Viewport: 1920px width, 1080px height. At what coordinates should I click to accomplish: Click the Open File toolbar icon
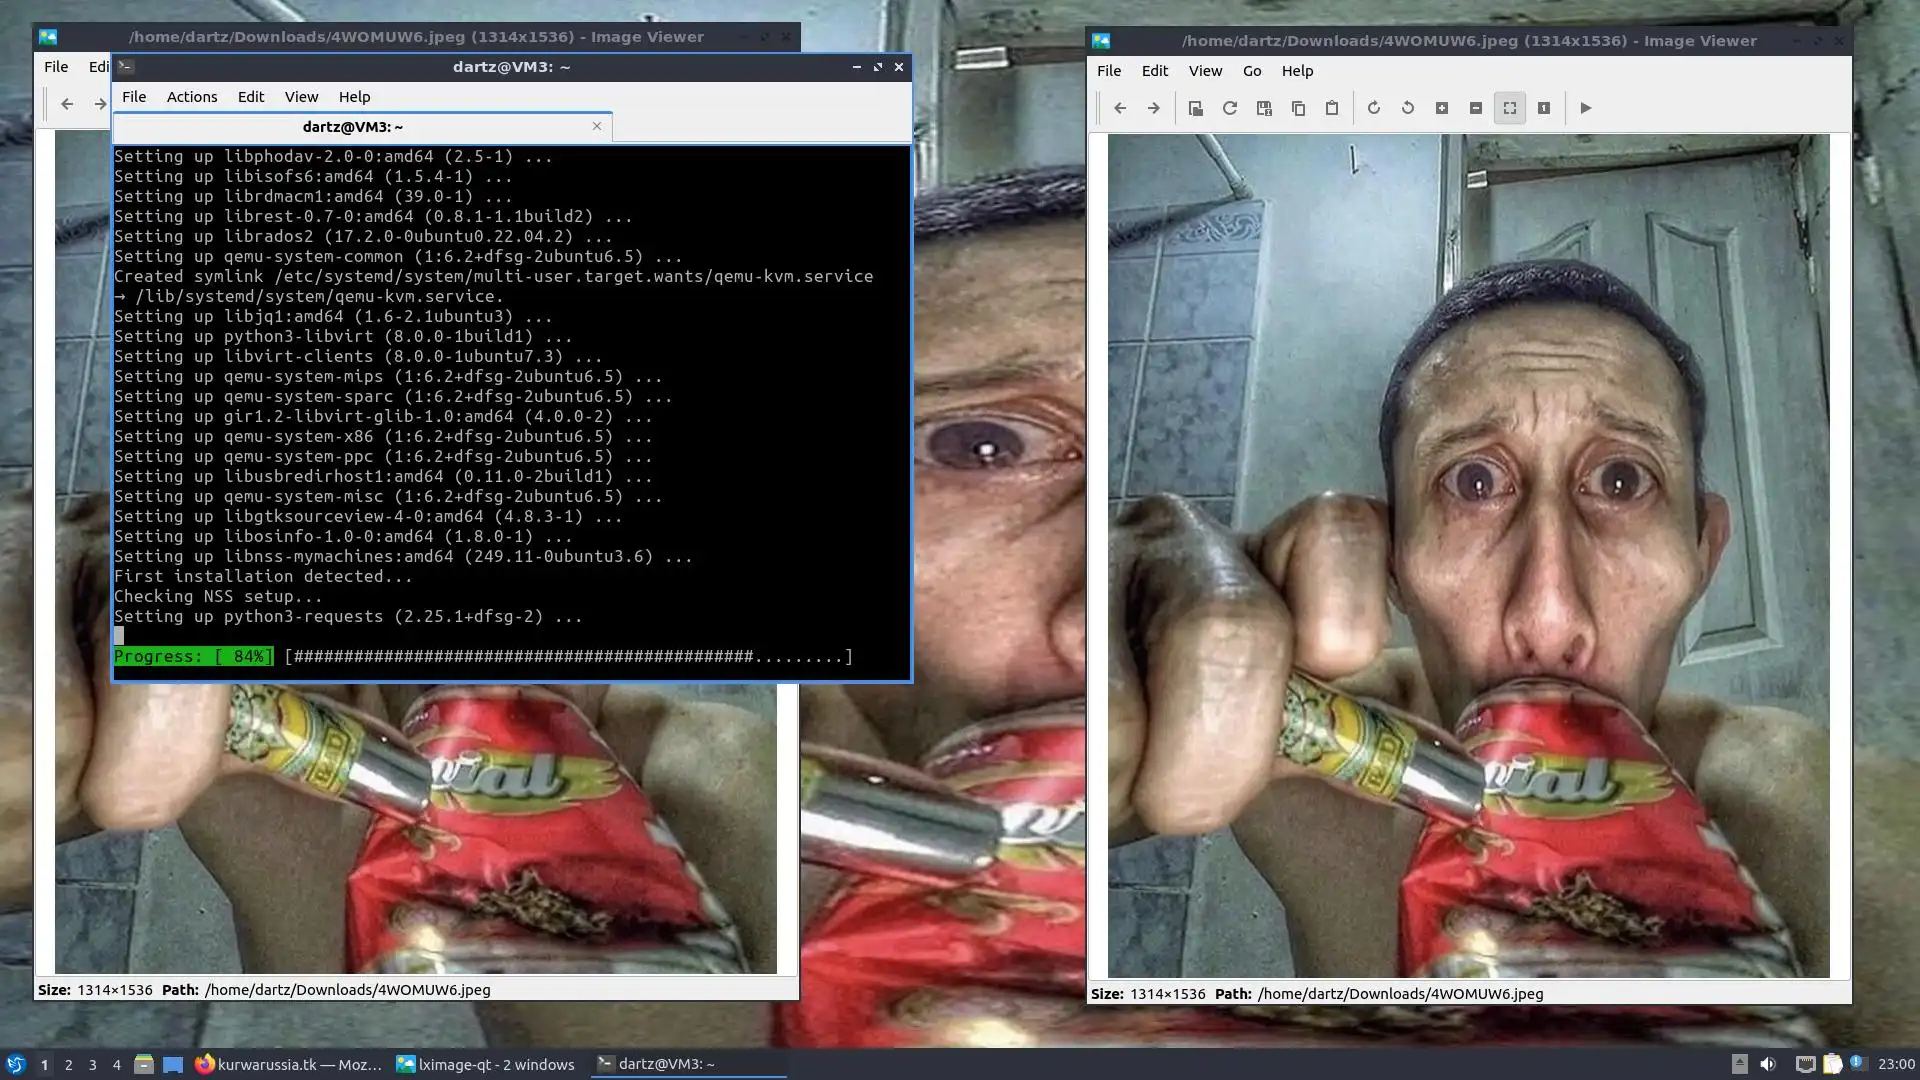[x=1195, y=108]
